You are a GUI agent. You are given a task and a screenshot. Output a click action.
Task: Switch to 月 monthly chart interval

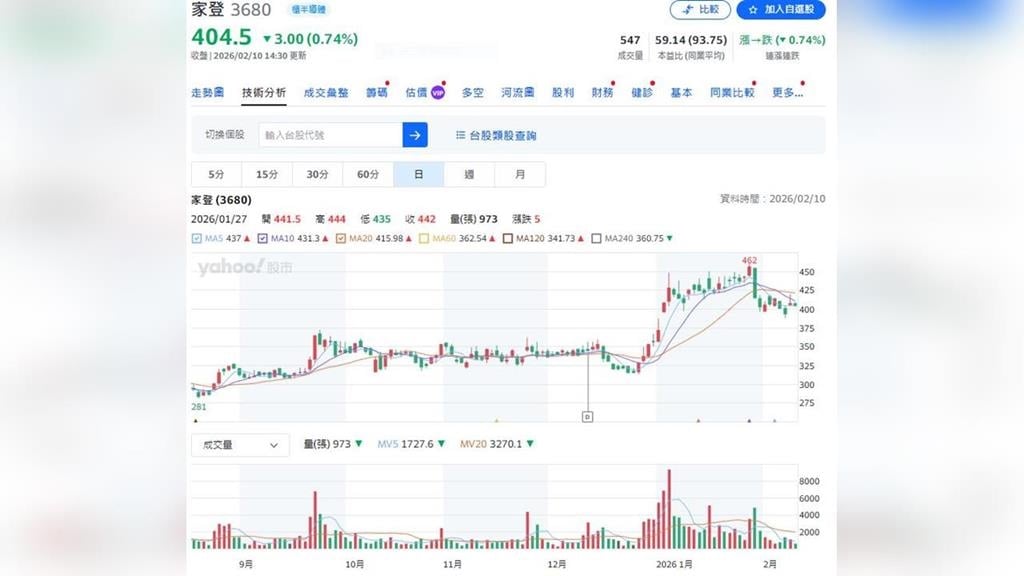(x=520, y=174)
